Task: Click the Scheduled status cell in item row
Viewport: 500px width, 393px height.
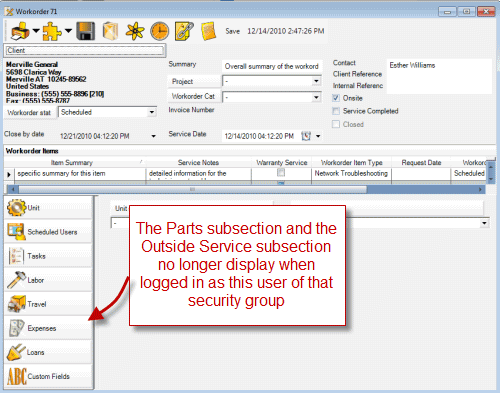Action: (469, 174)
